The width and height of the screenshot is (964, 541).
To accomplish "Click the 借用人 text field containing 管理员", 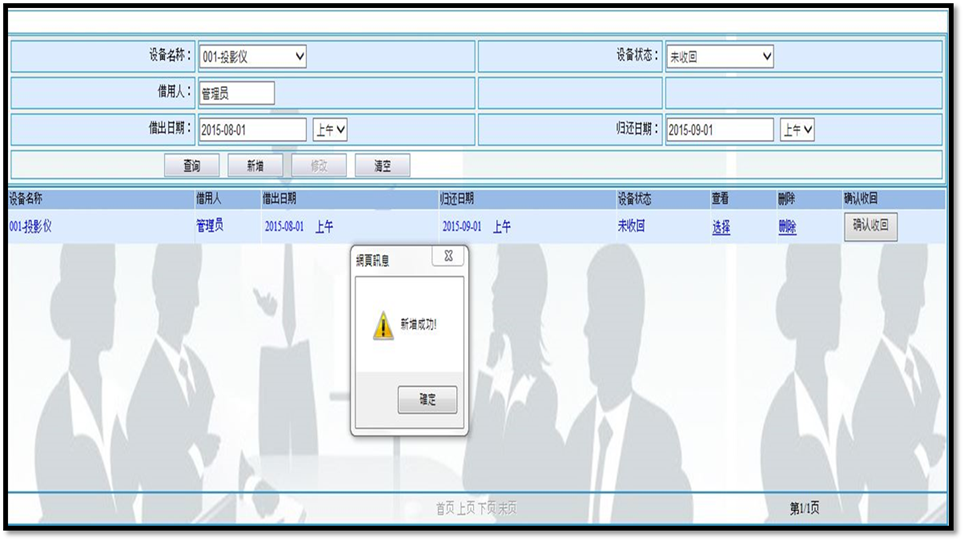I will 236,93.
